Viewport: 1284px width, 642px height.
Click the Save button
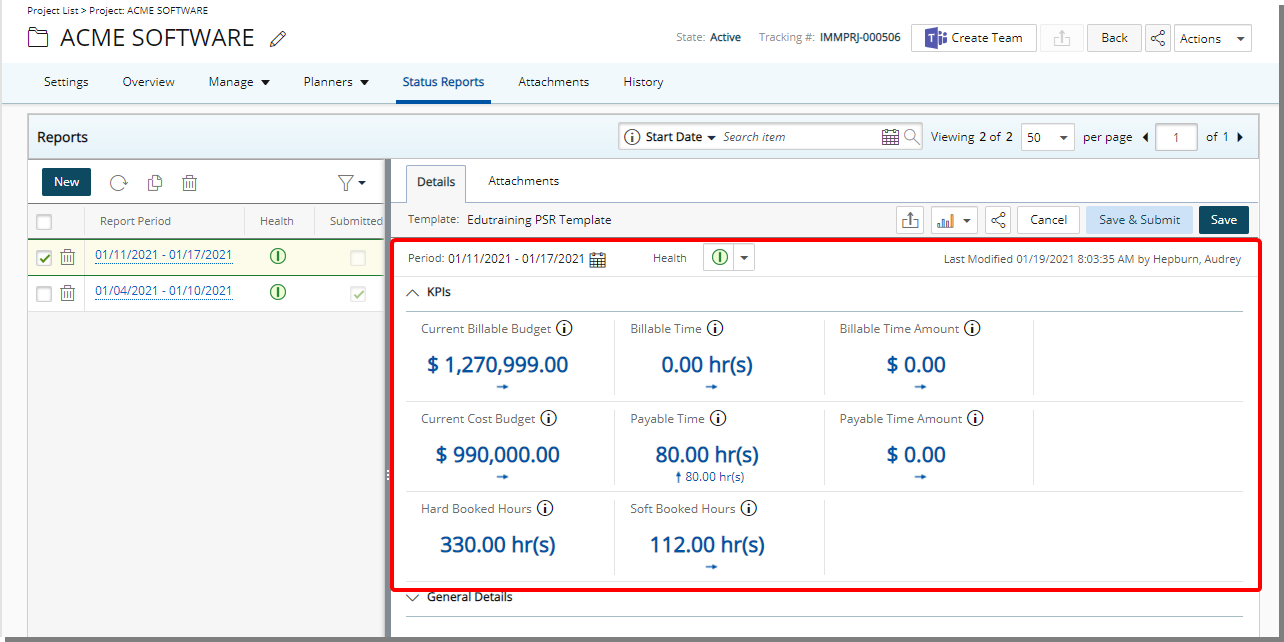click(x=1224, y=220)
